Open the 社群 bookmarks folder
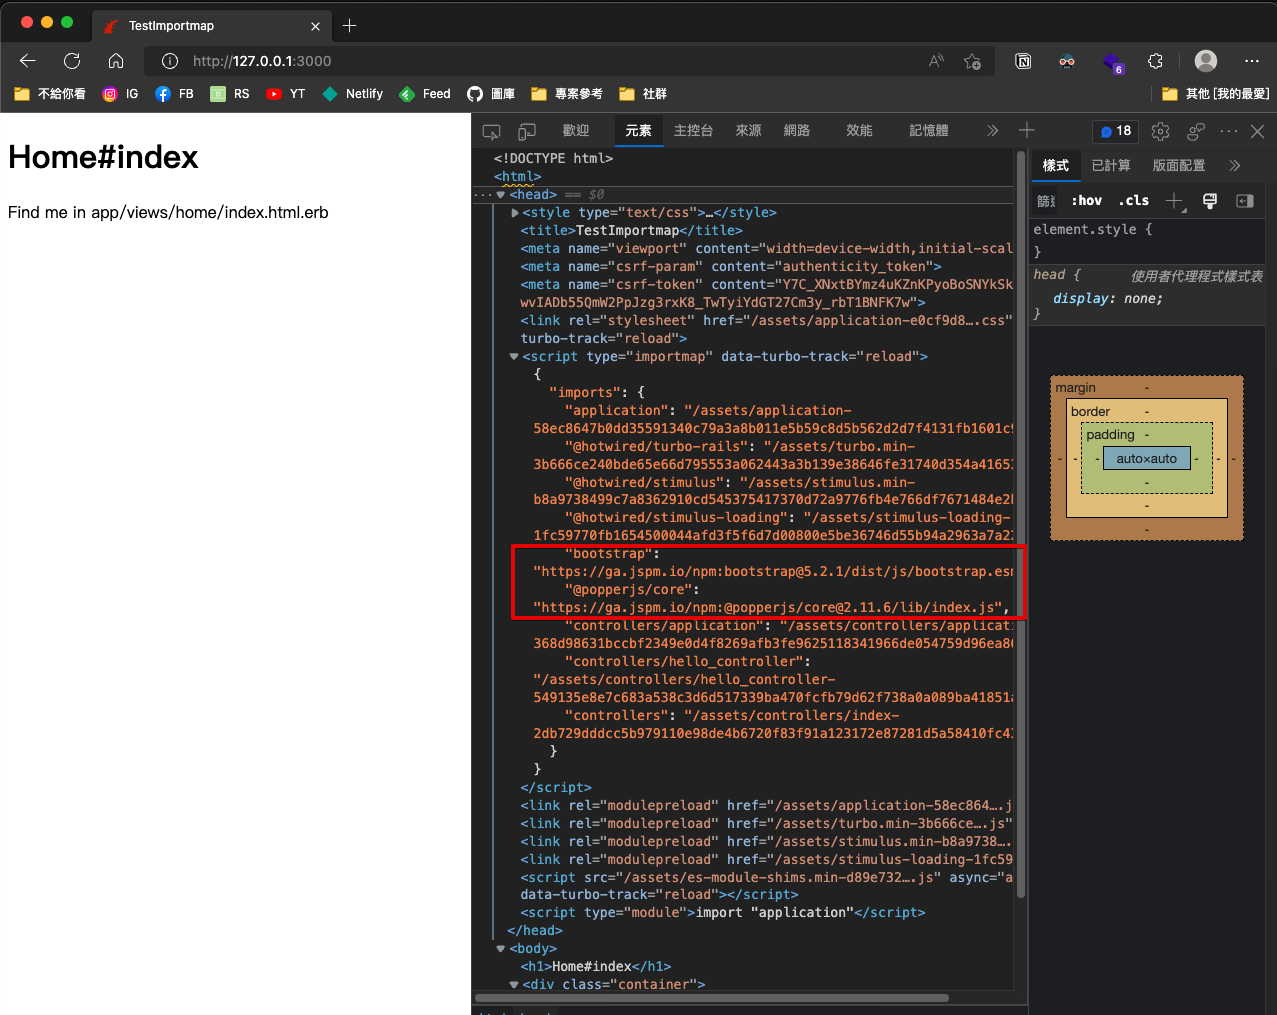Viewport: 1277px width, 1015px height. tap(642, 94)
